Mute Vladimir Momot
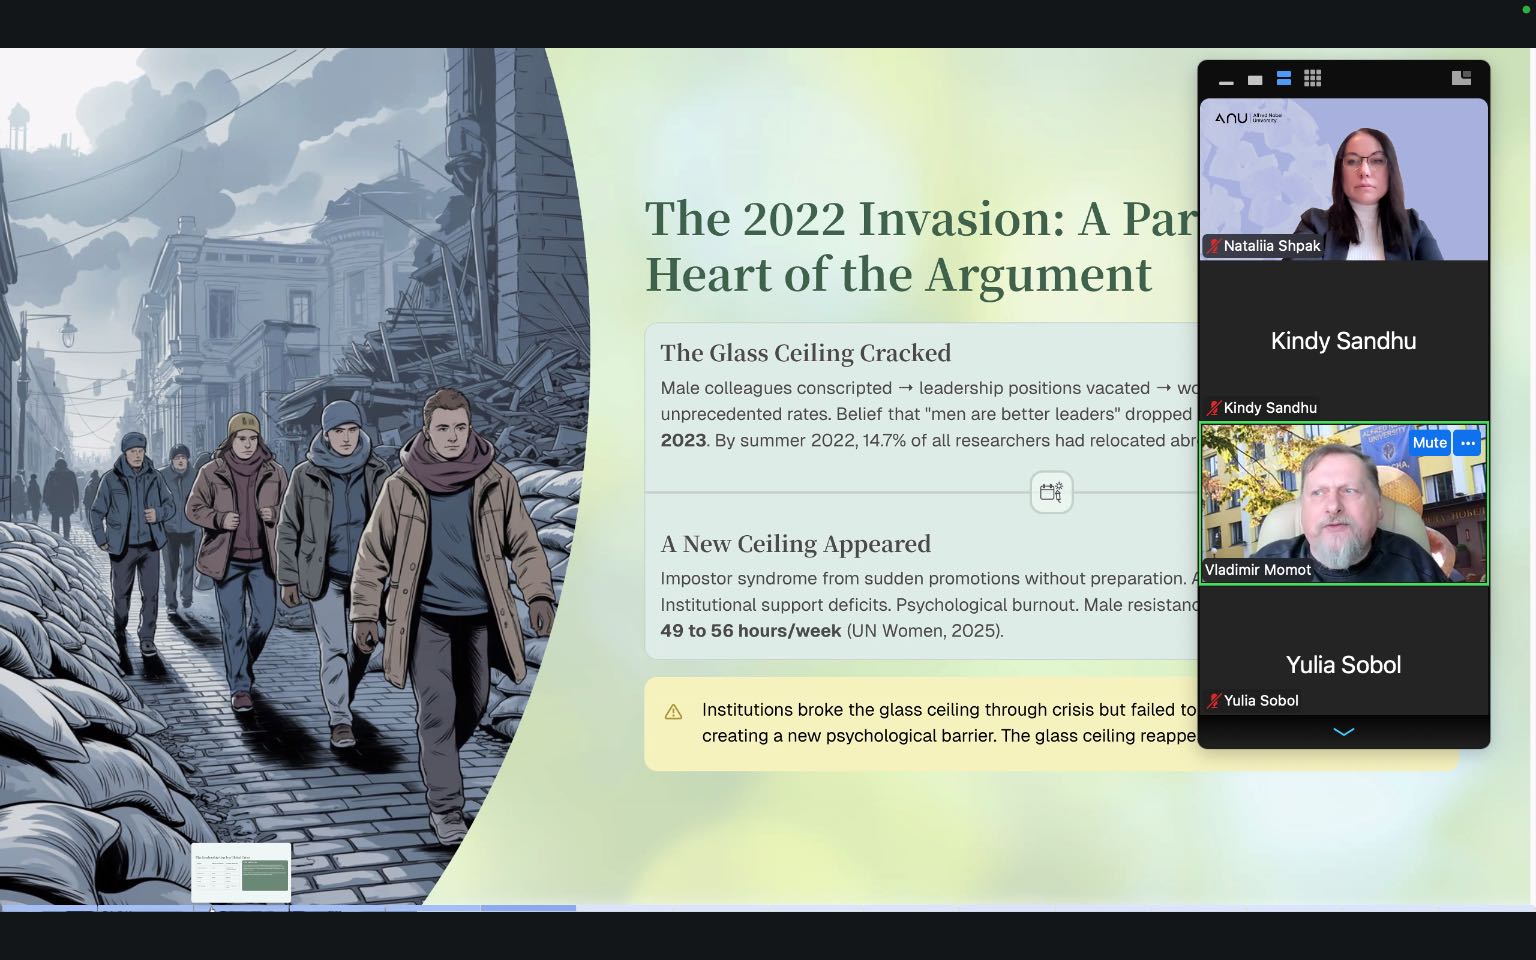 tap(1429, 443)
